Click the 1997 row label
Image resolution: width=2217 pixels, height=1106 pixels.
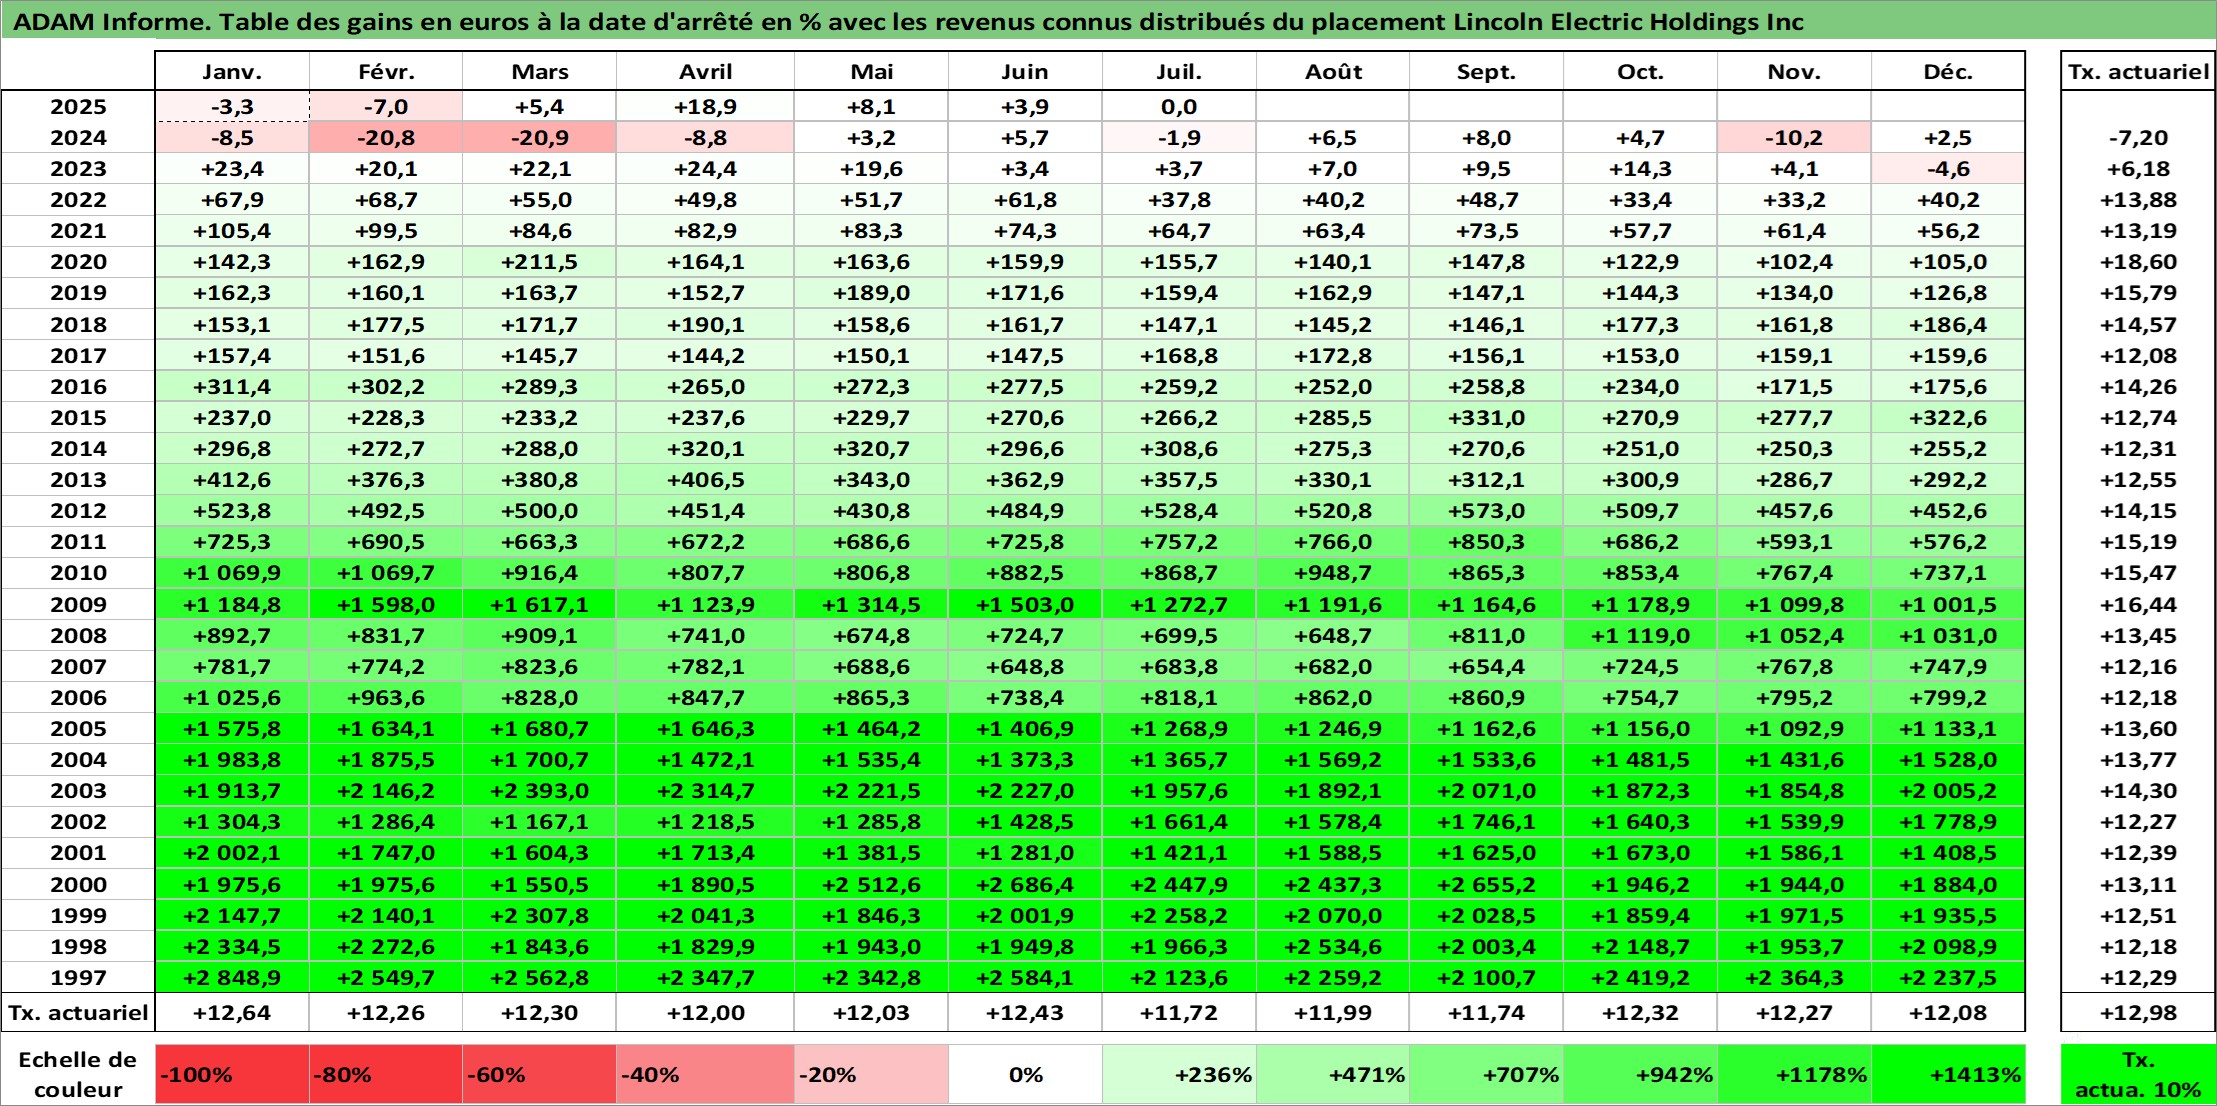[78, 978]
